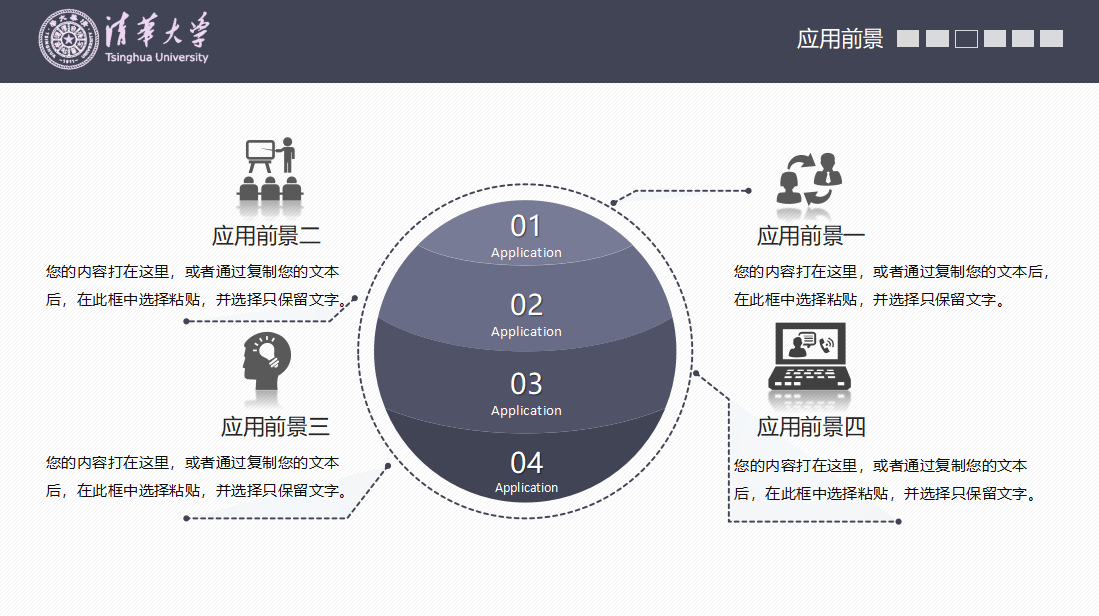
Task: Select the 应用前景一 heading
Action: [810, 236]
